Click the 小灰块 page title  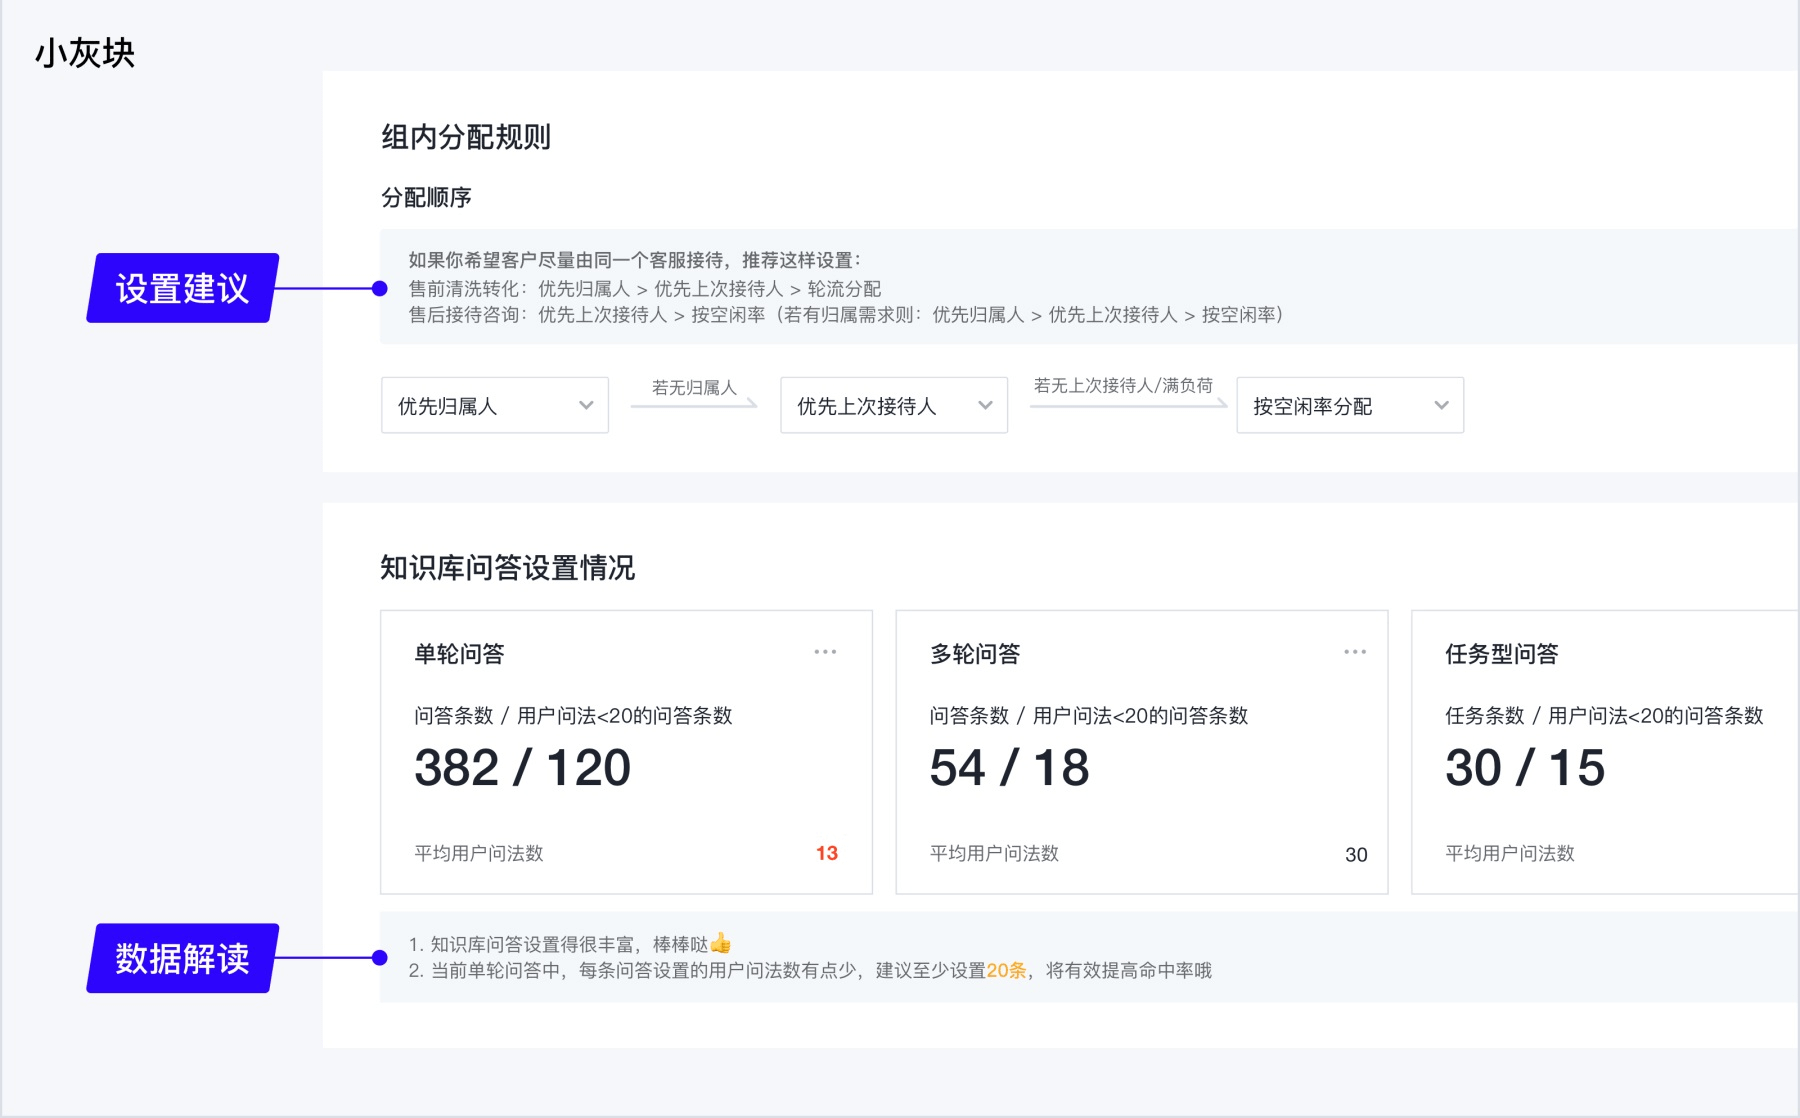[x=85, y=53]
